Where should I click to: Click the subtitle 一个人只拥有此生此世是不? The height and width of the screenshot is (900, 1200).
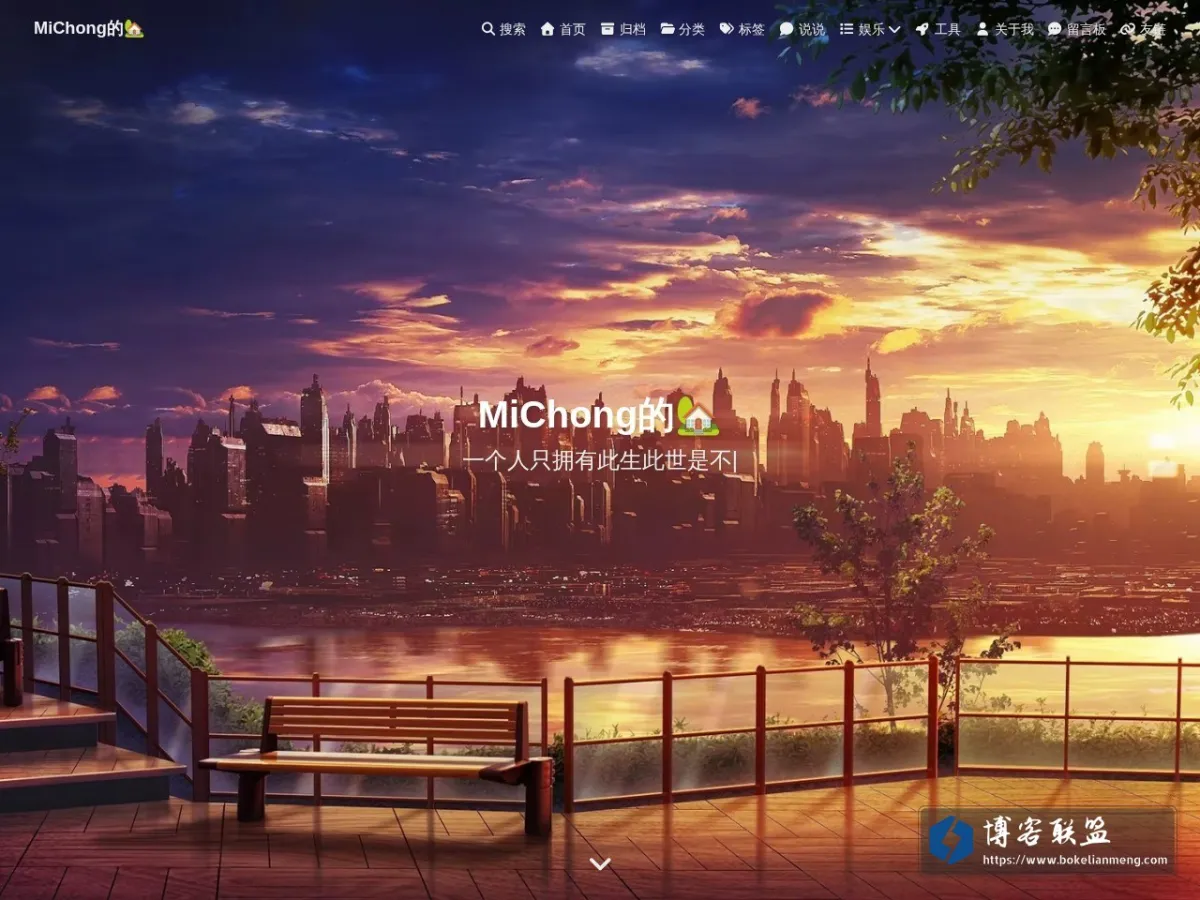(598, 460)
